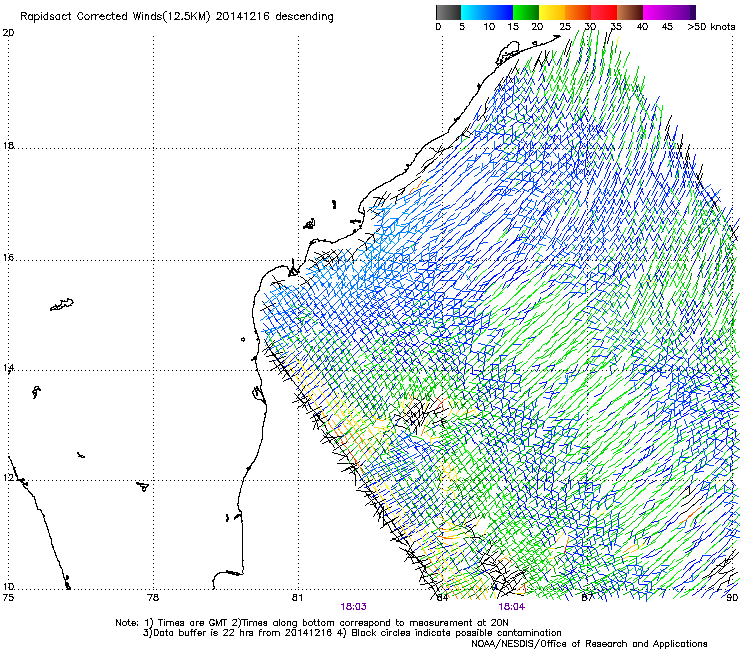The width and height of the screenshot is (740, 650).
Task: Click the latitude '14' axis label
Action: tap(8, 367)
